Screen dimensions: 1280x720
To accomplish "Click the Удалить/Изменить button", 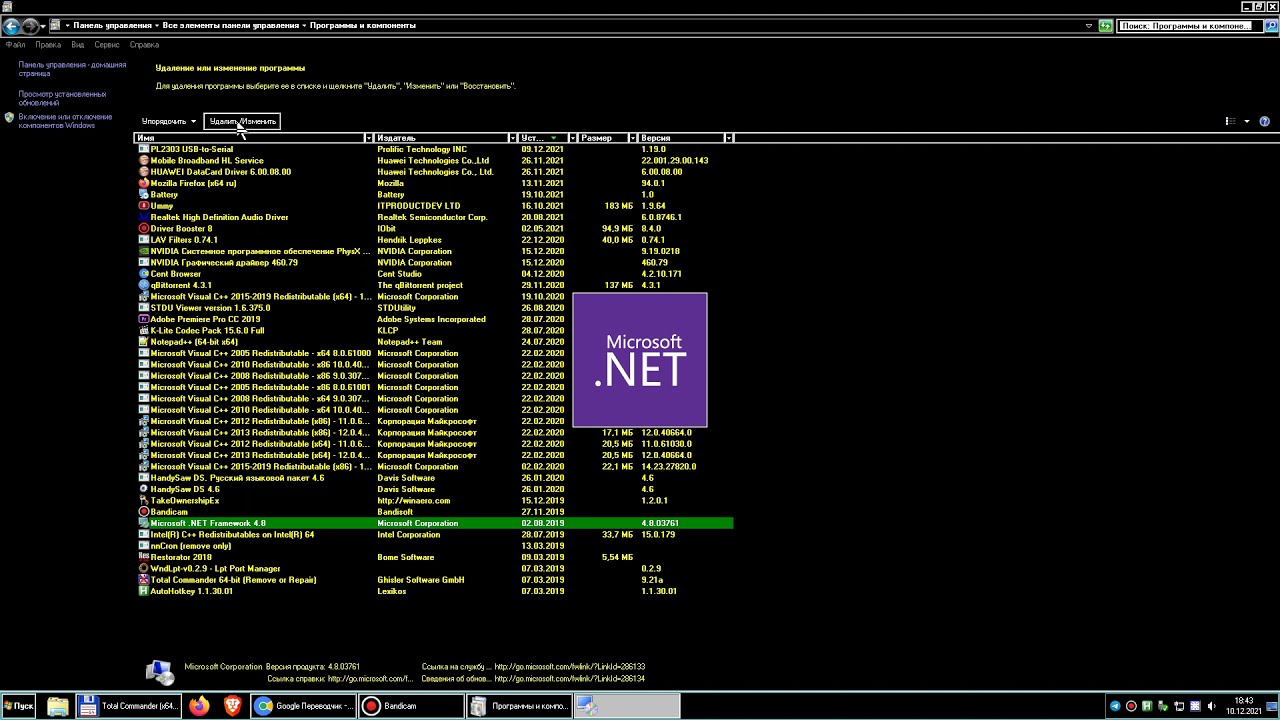I will (242, 121).
